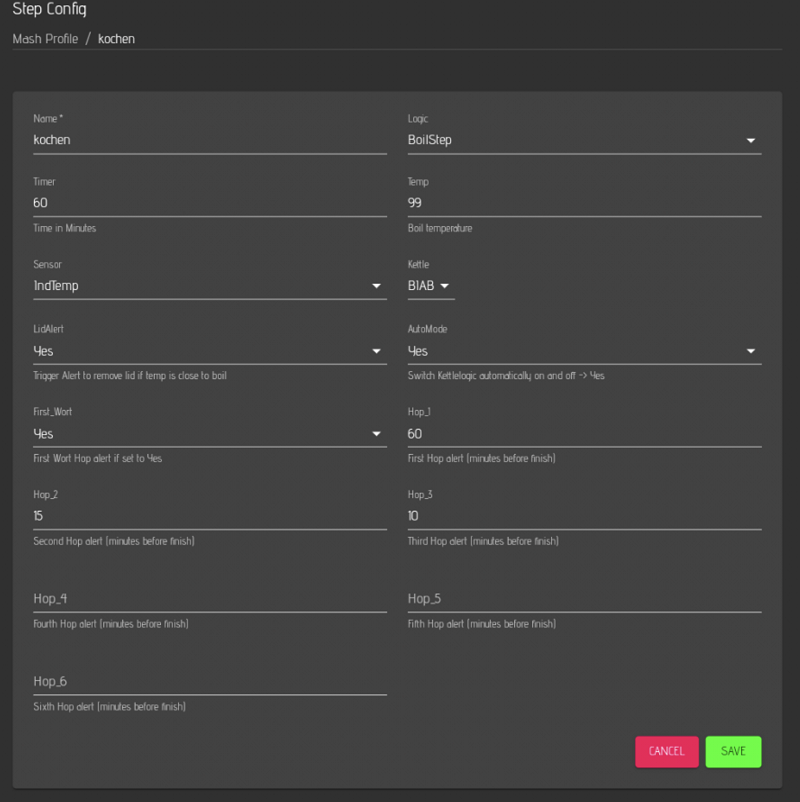This screenshot has width=800, height=802.
Task: Click the Timer field showing 60
Action: (209, 203)
